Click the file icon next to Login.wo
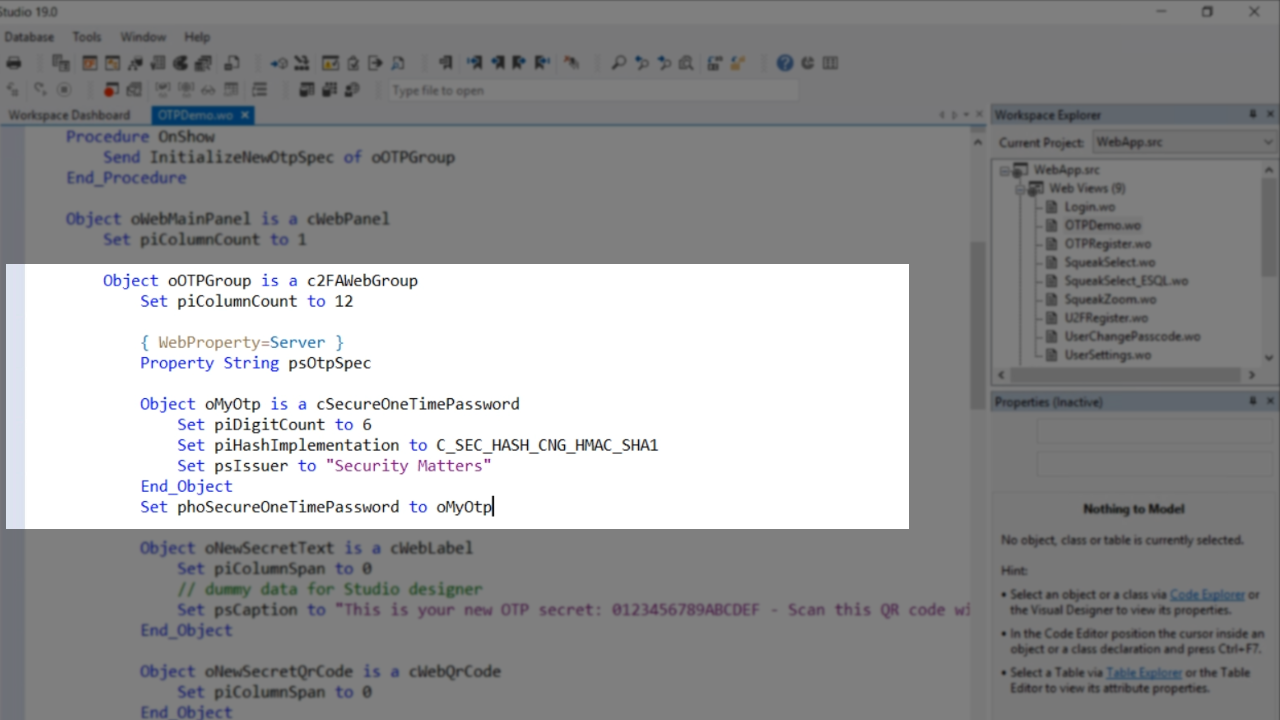Image resolution: width=1280 pixels, height=720 pixels. click(1052, 207)
